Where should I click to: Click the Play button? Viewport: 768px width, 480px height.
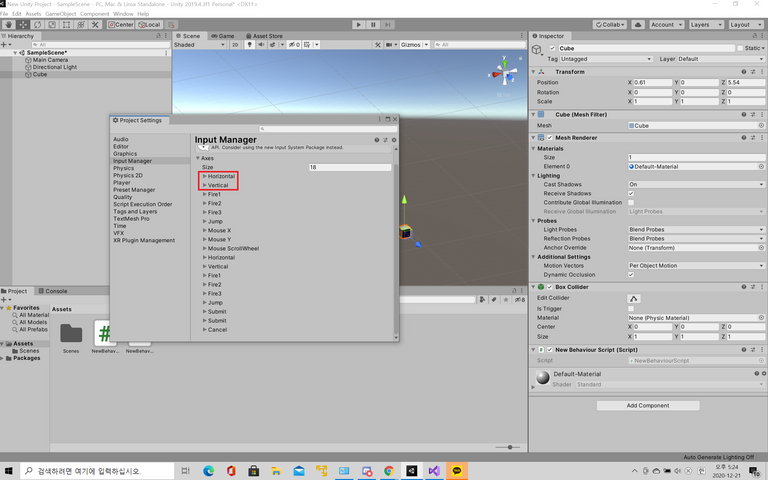coord(359,24)
